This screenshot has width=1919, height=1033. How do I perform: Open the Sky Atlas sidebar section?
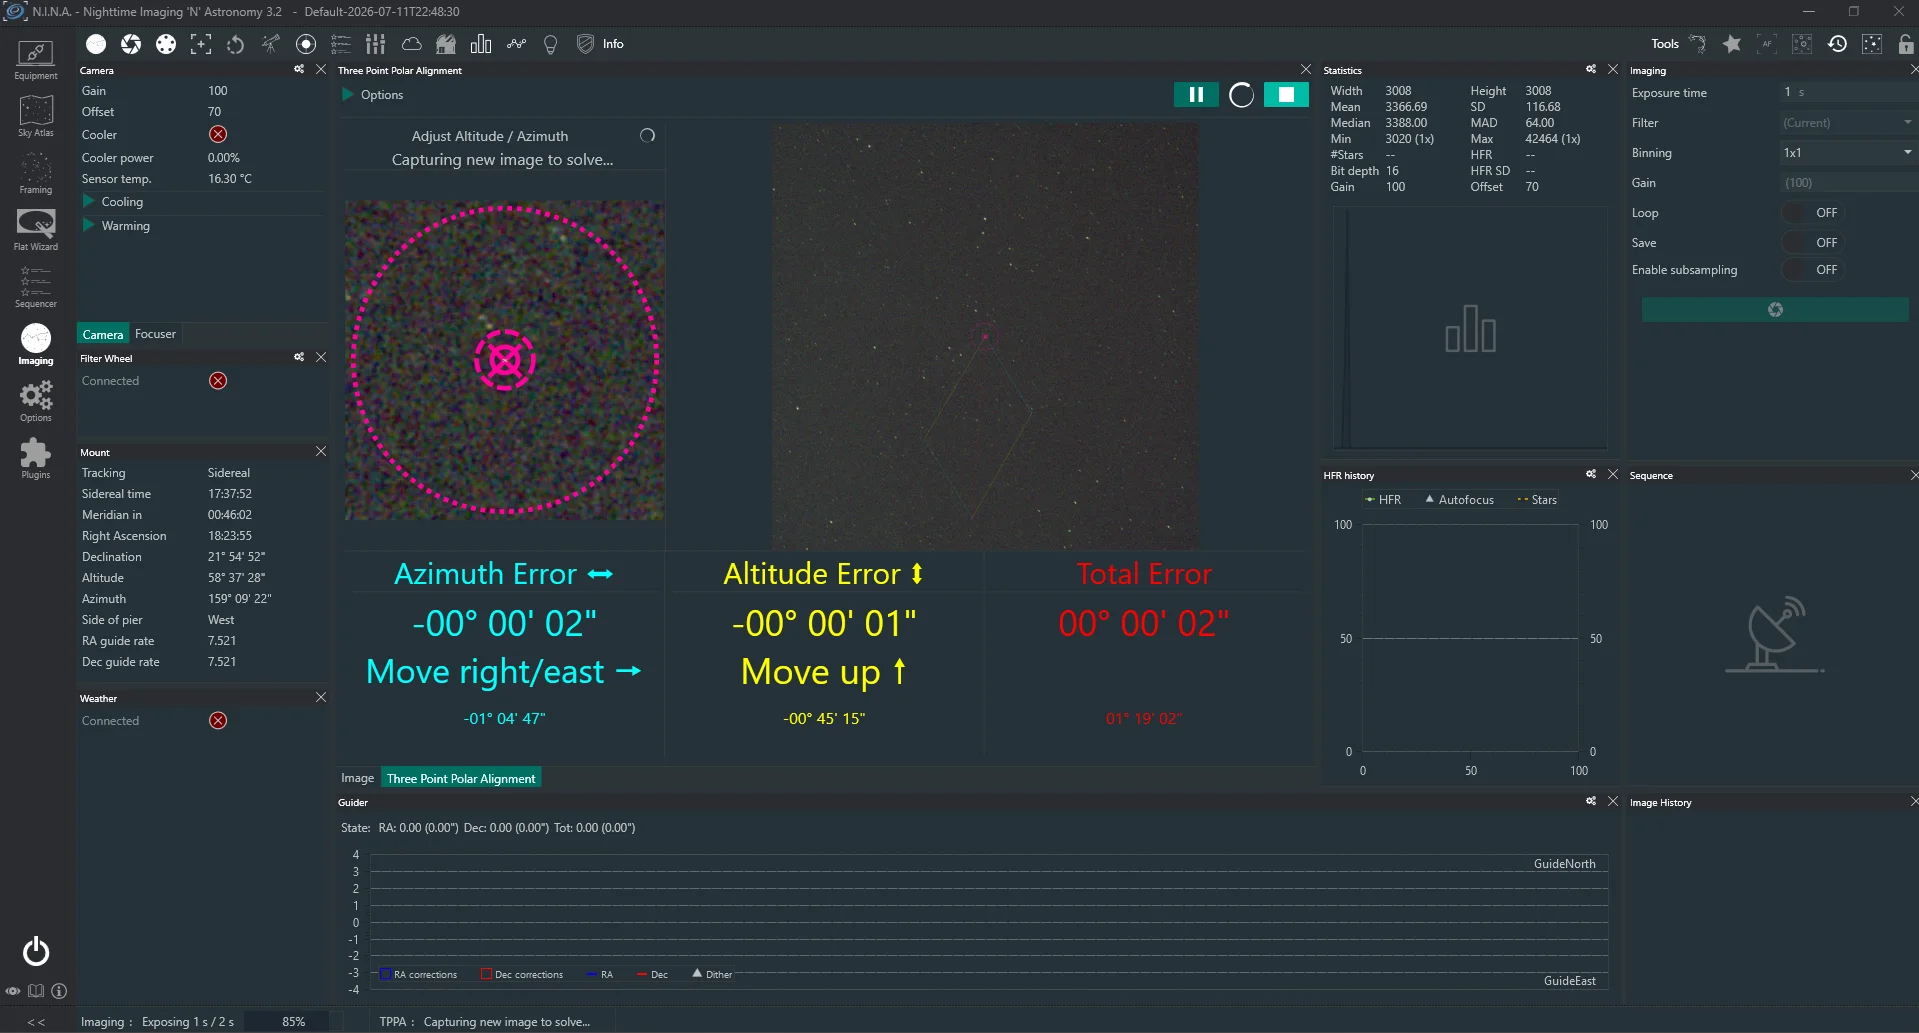point(36,116)
